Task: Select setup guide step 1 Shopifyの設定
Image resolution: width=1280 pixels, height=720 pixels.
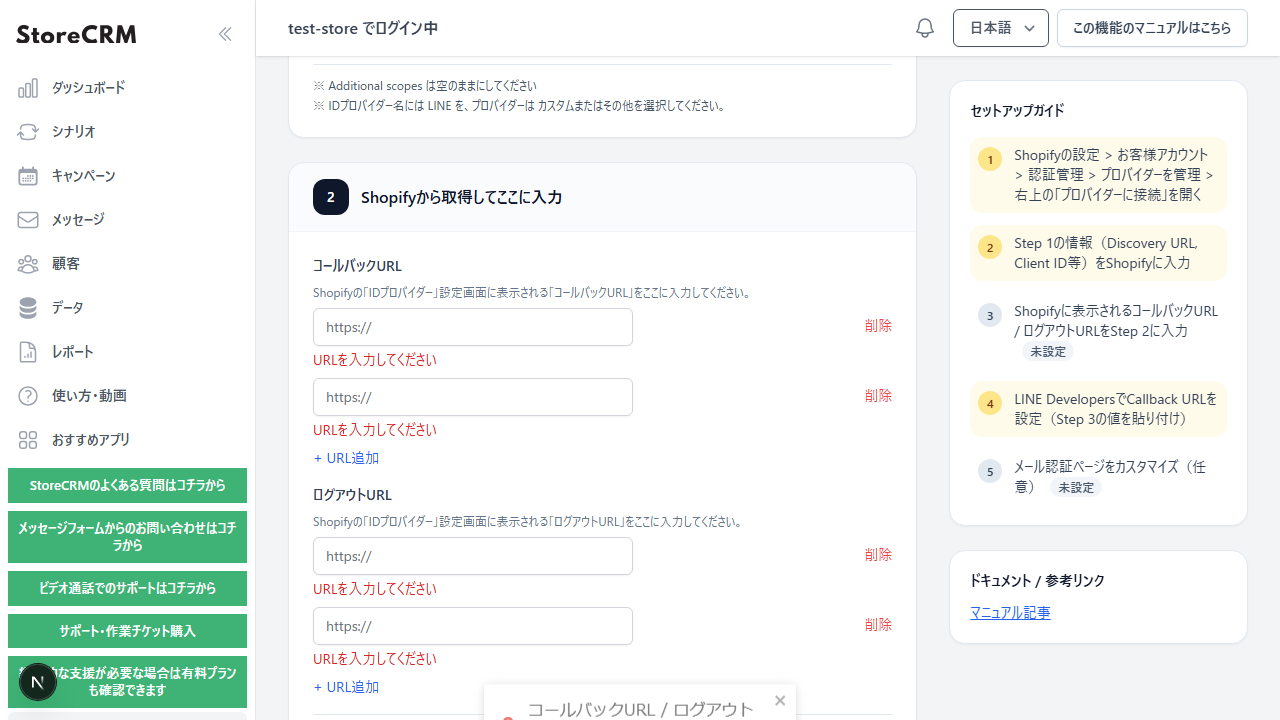Action: click(1098, 175)
